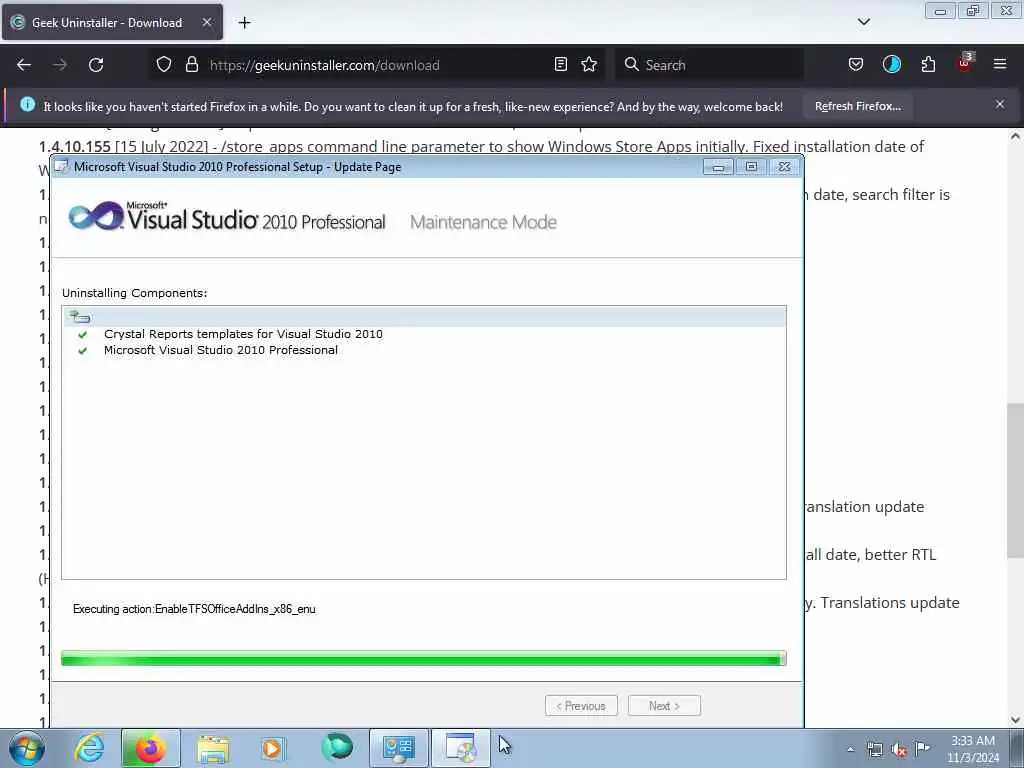Minimize the Visual Studio Setup window
The width and height of the screenshot is (1024, 768).
pyautogui.click(x=718, y=167)
